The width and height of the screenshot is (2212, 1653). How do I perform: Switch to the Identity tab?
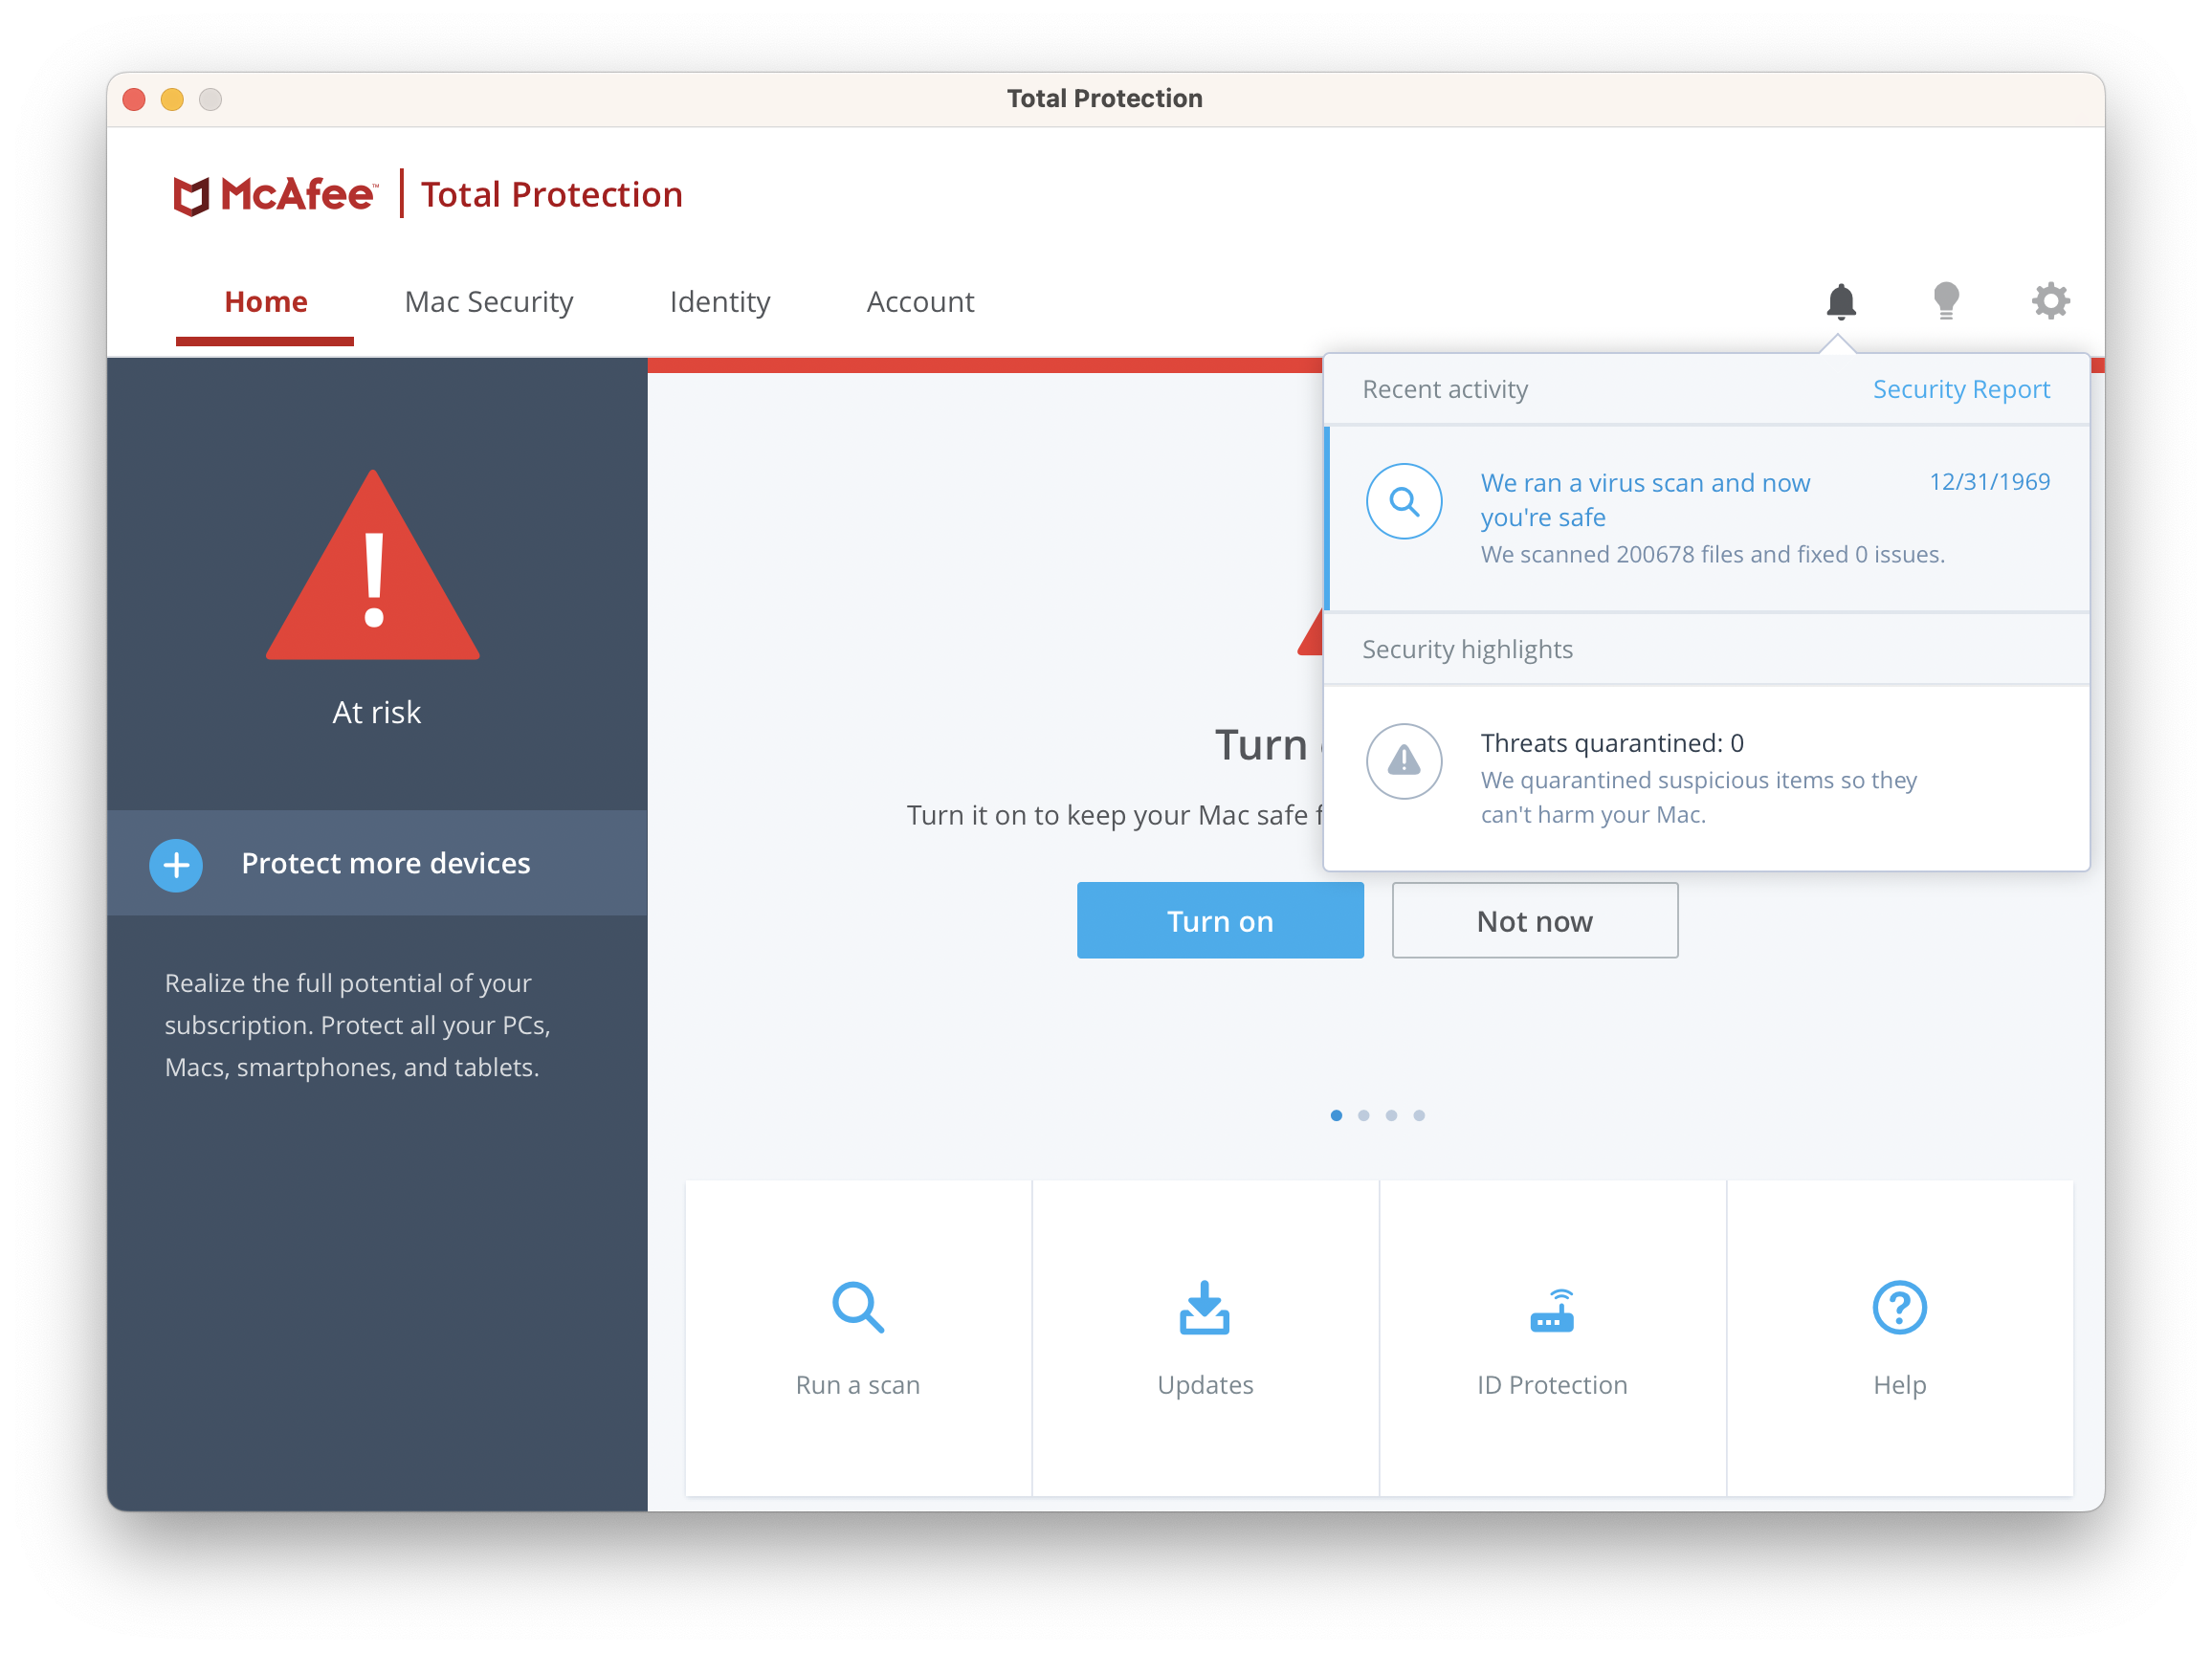(720, 300)
